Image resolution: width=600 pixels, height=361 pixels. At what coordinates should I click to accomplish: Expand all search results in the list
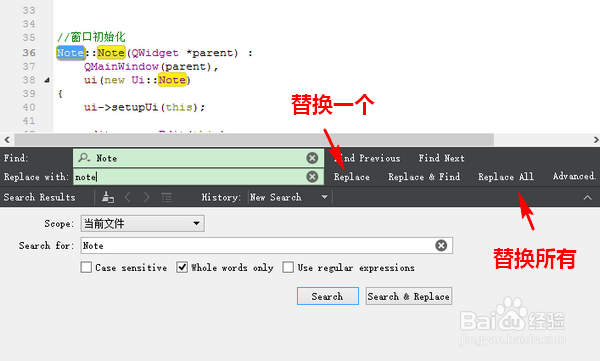pos(166,197)
